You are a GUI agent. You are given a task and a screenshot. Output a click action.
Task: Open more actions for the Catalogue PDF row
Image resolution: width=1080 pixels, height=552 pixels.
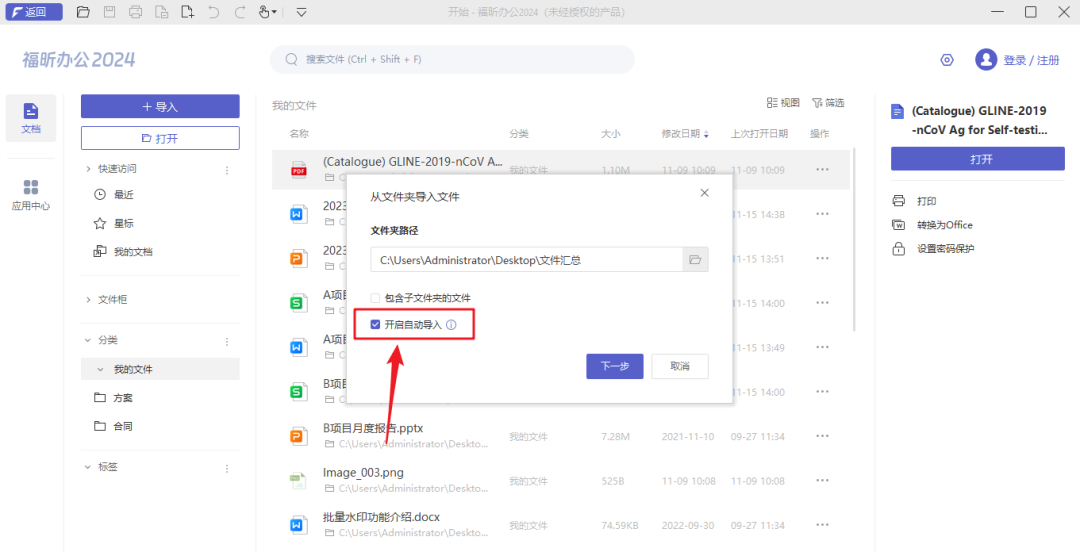click(822, 170)
